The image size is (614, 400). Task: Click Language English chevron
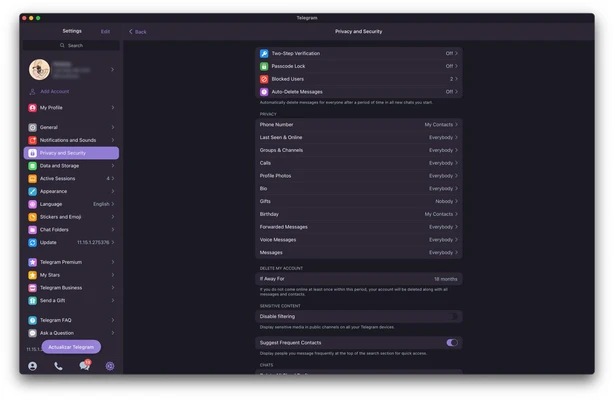[x=113, y=204]
